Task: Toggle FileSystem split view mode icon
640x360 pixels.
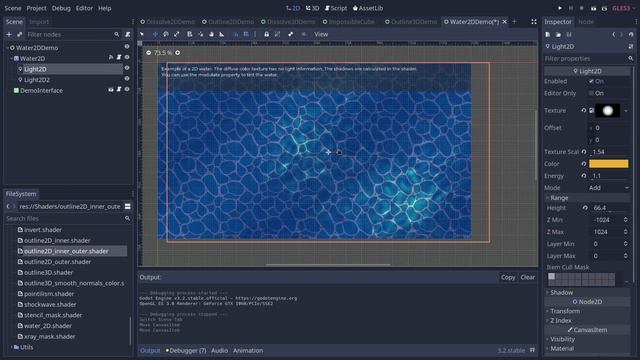Action: (x=127, y=207)
